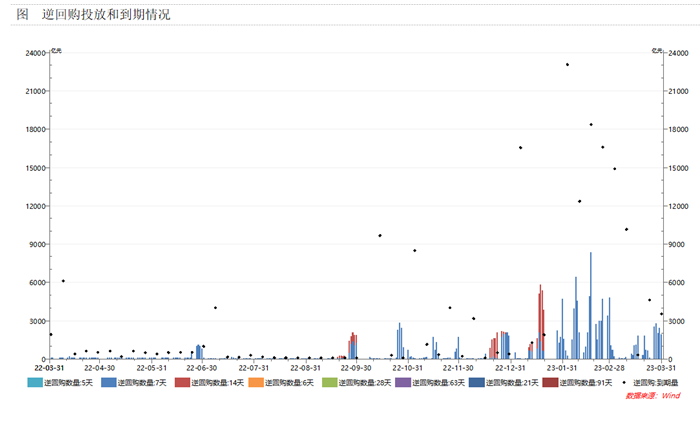This screenshot has width=700, height=421.
Task: Click the 22-12-31 x-axis date label
Action: (x=511, y=368)
